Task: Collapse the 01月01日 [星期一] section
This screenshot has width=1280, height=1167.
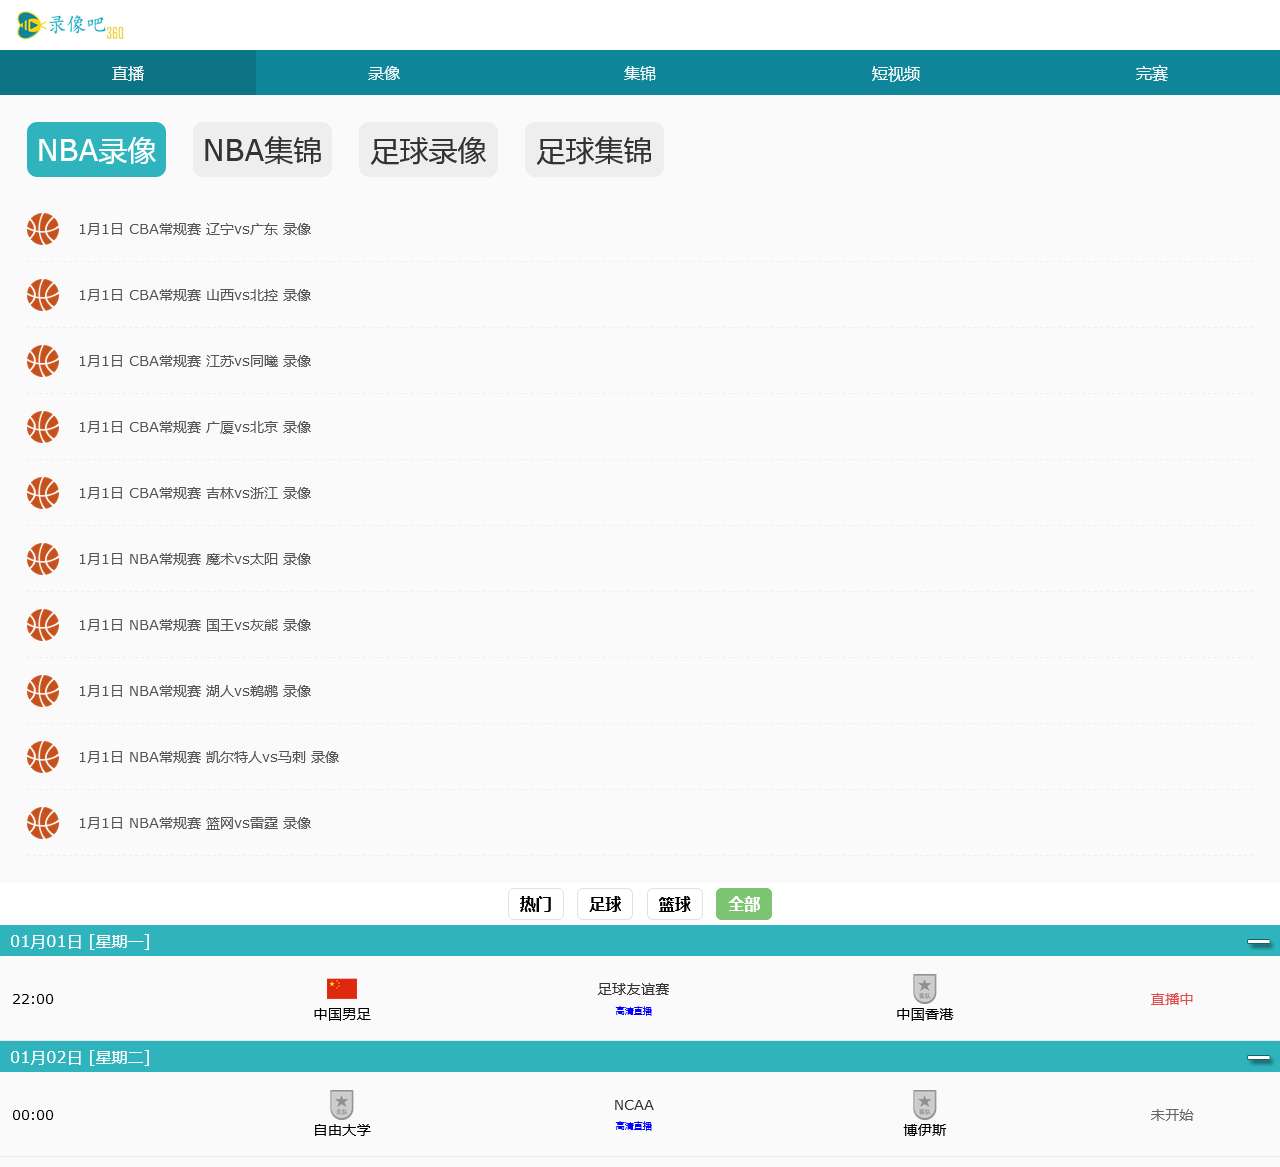Action: [1259, 942]
